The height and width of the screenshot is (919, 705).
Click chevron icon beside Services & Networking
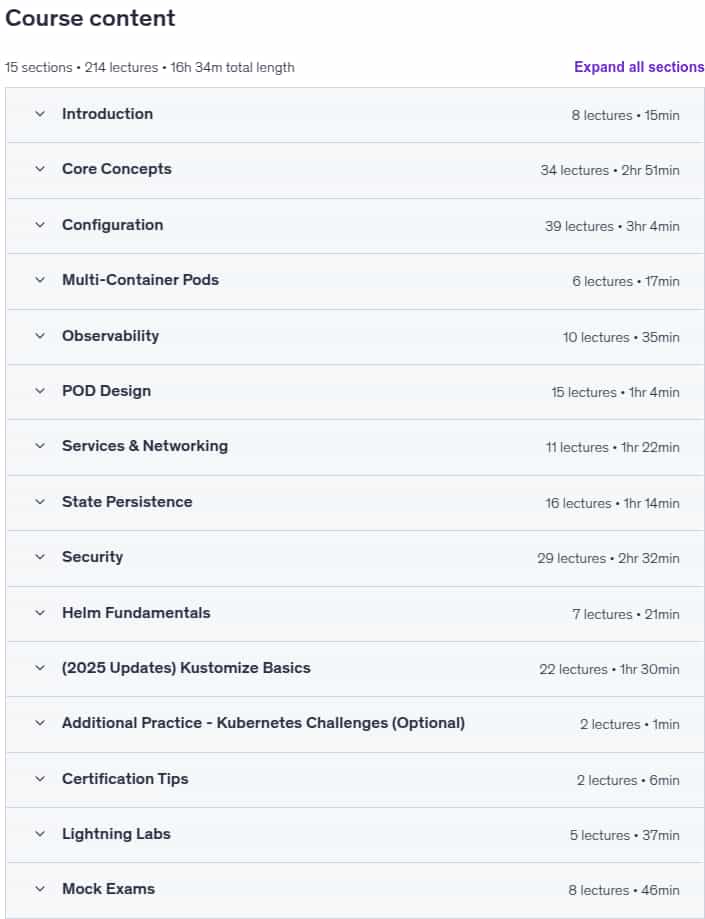click(40, 445)
